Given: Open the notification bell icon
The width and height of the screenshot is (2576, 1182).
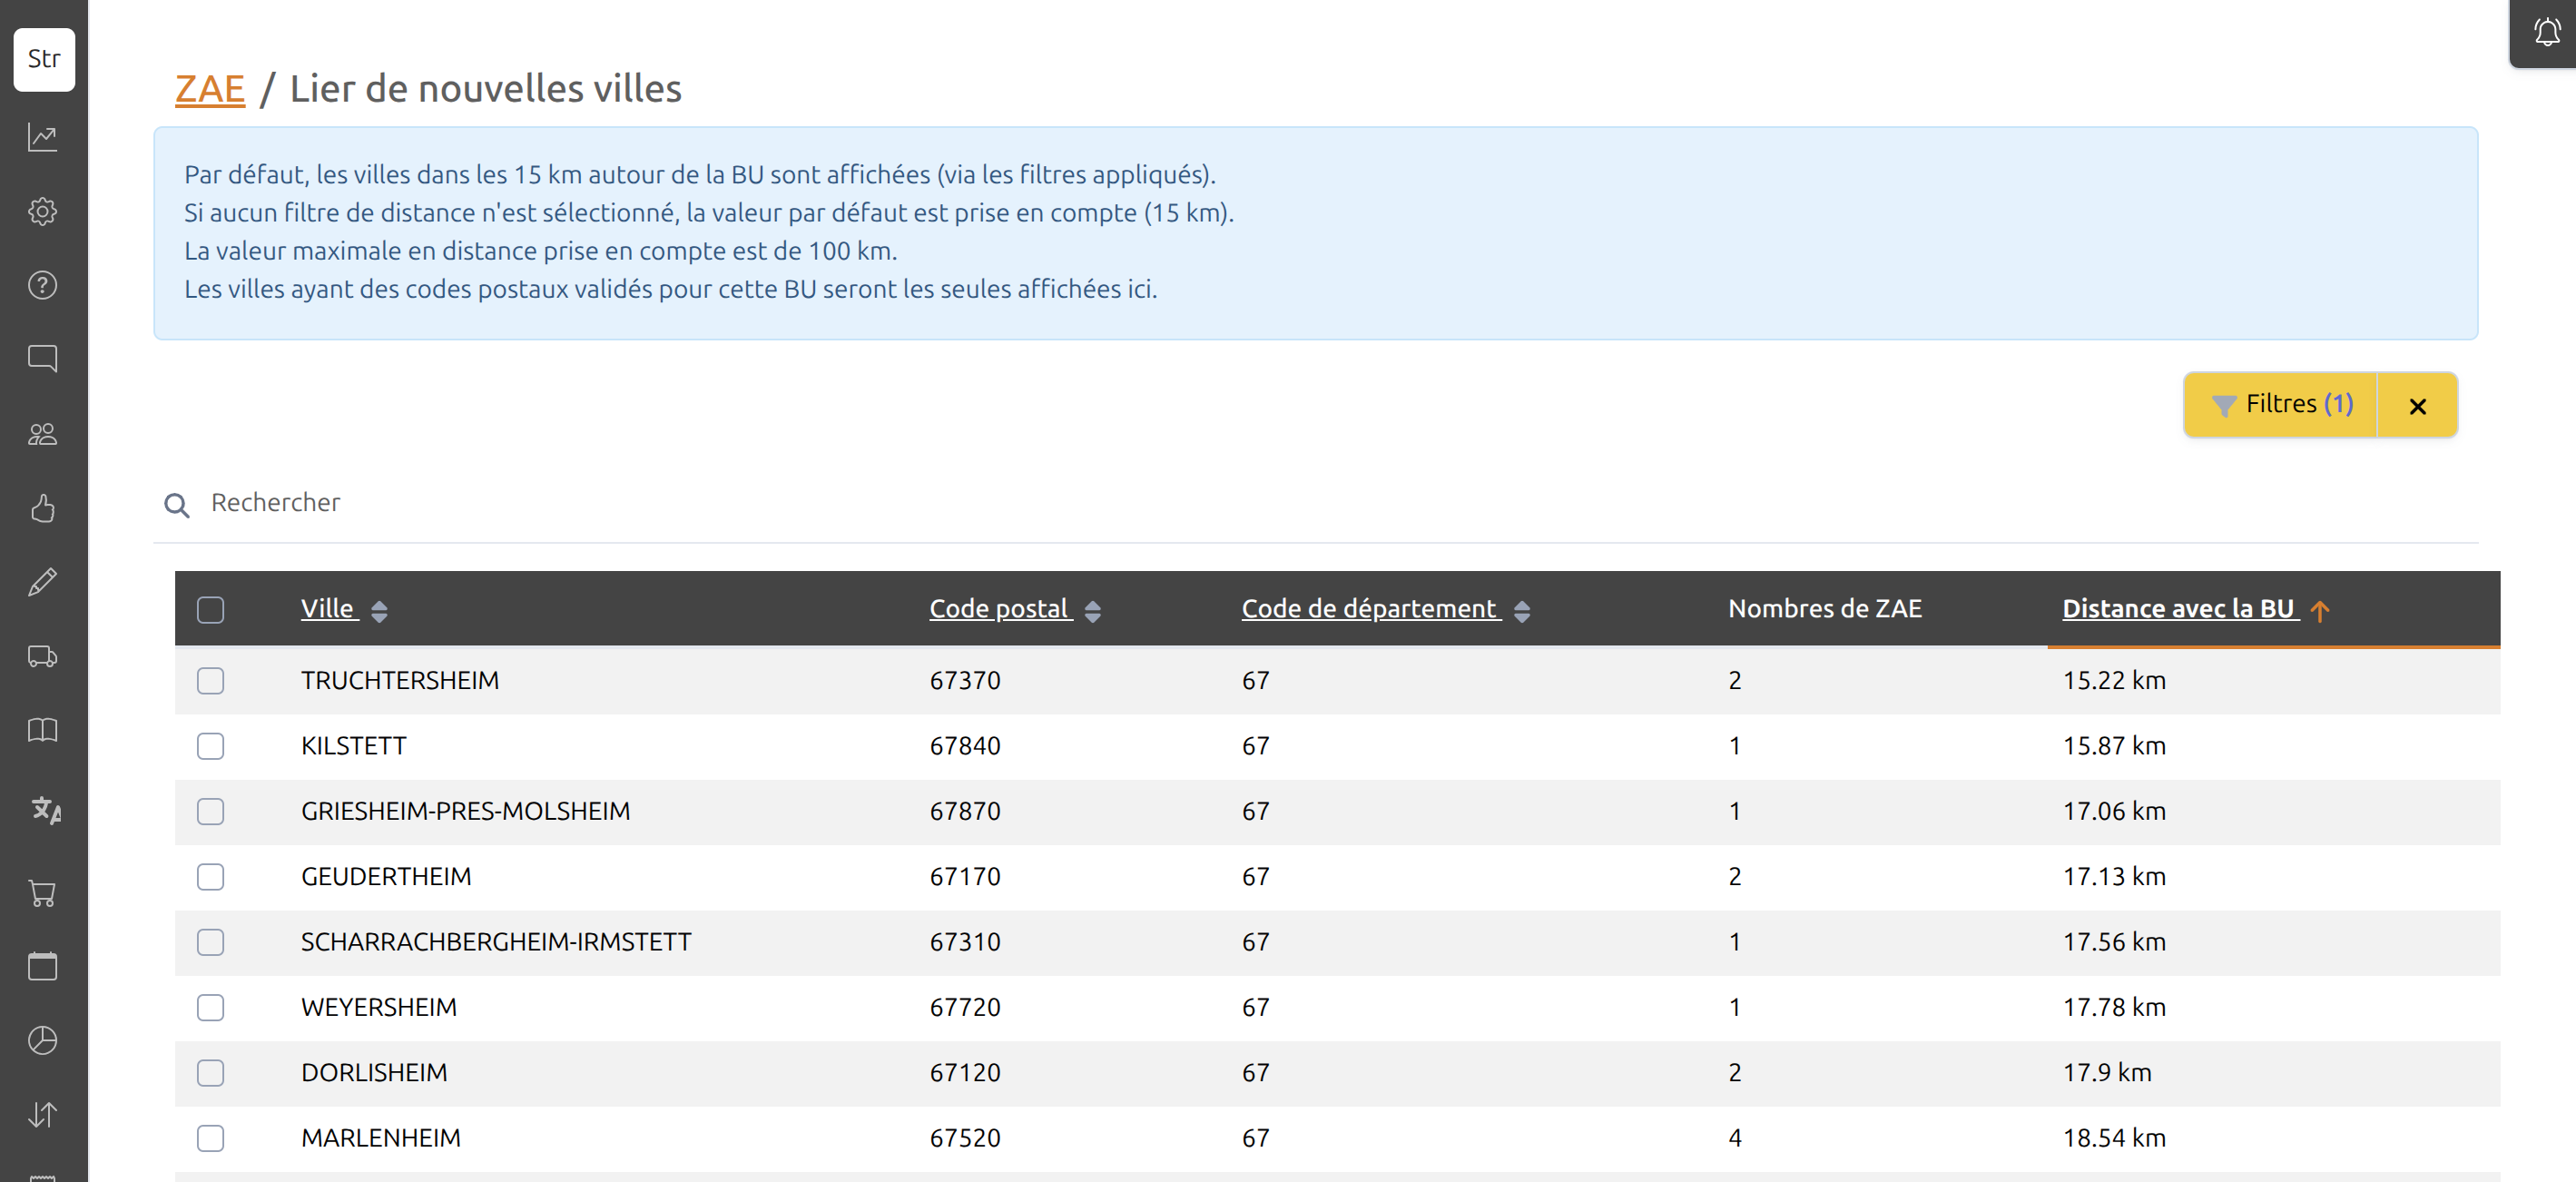Looking at the screenshot, I should tap(2546, 33).
